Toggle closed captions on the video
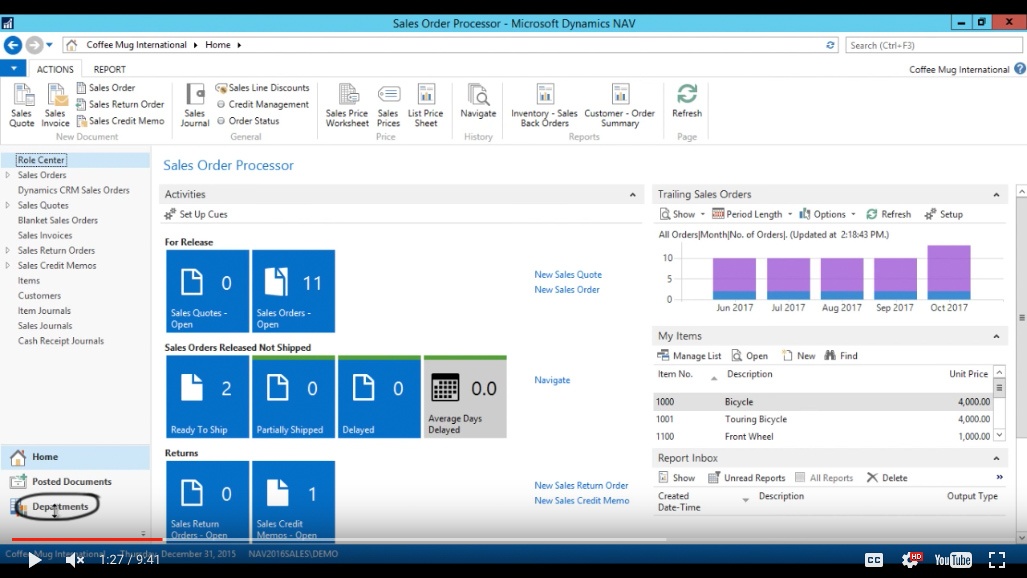Viewport: 1027px width, 578px height. pos(873,560)
